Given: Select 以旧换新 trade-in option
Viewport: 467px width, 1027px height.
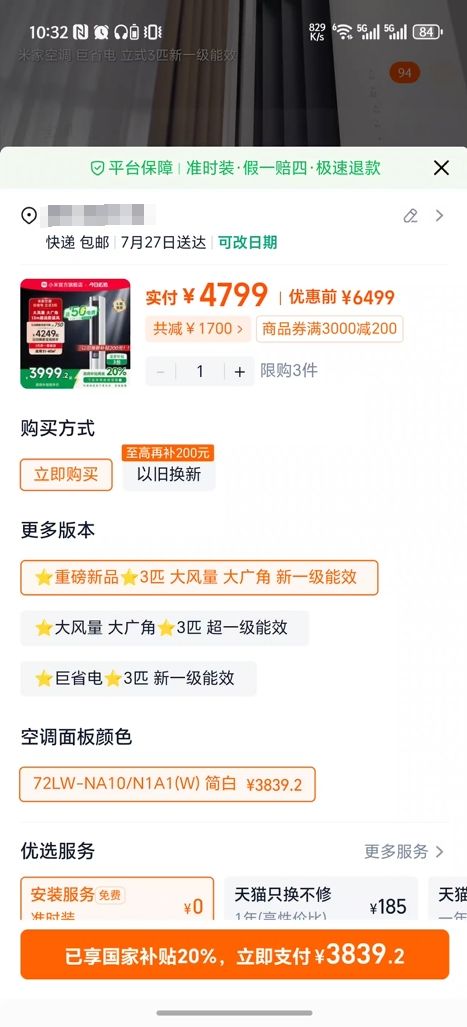Looking at the screenshot, I should click(x=168, y=474).
